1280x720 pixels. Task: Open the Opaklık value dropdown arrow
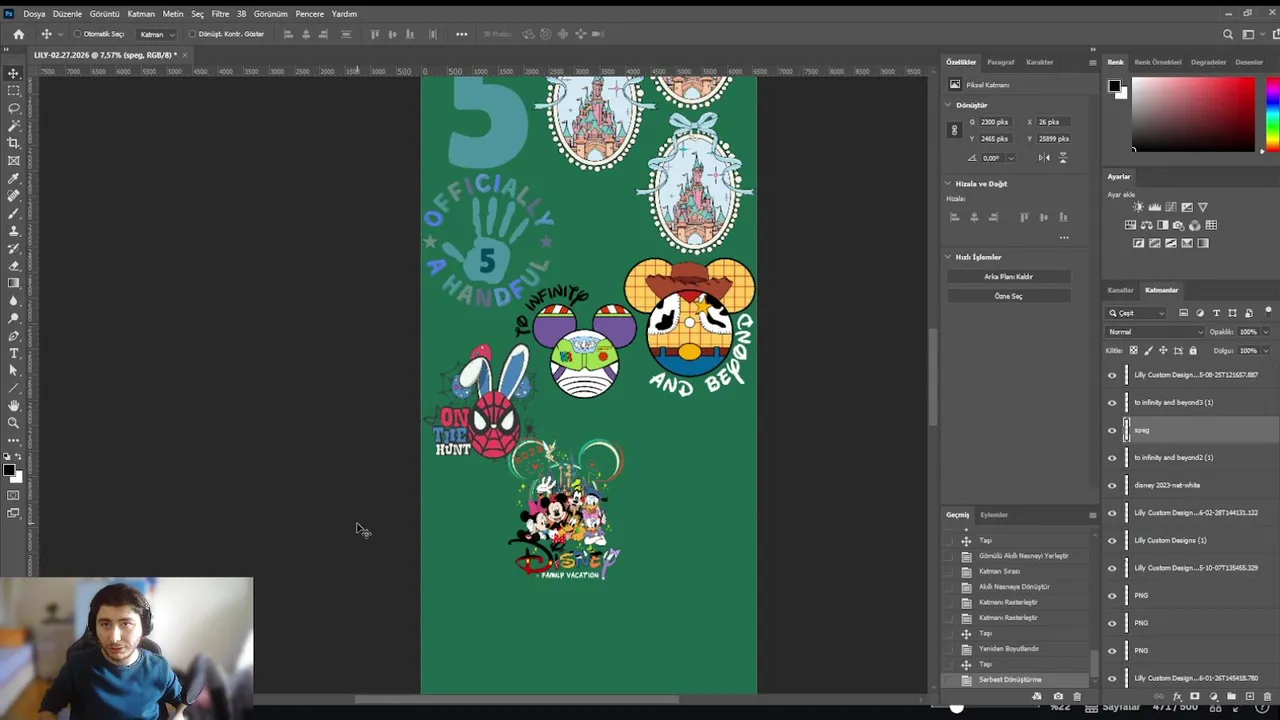1265,332
